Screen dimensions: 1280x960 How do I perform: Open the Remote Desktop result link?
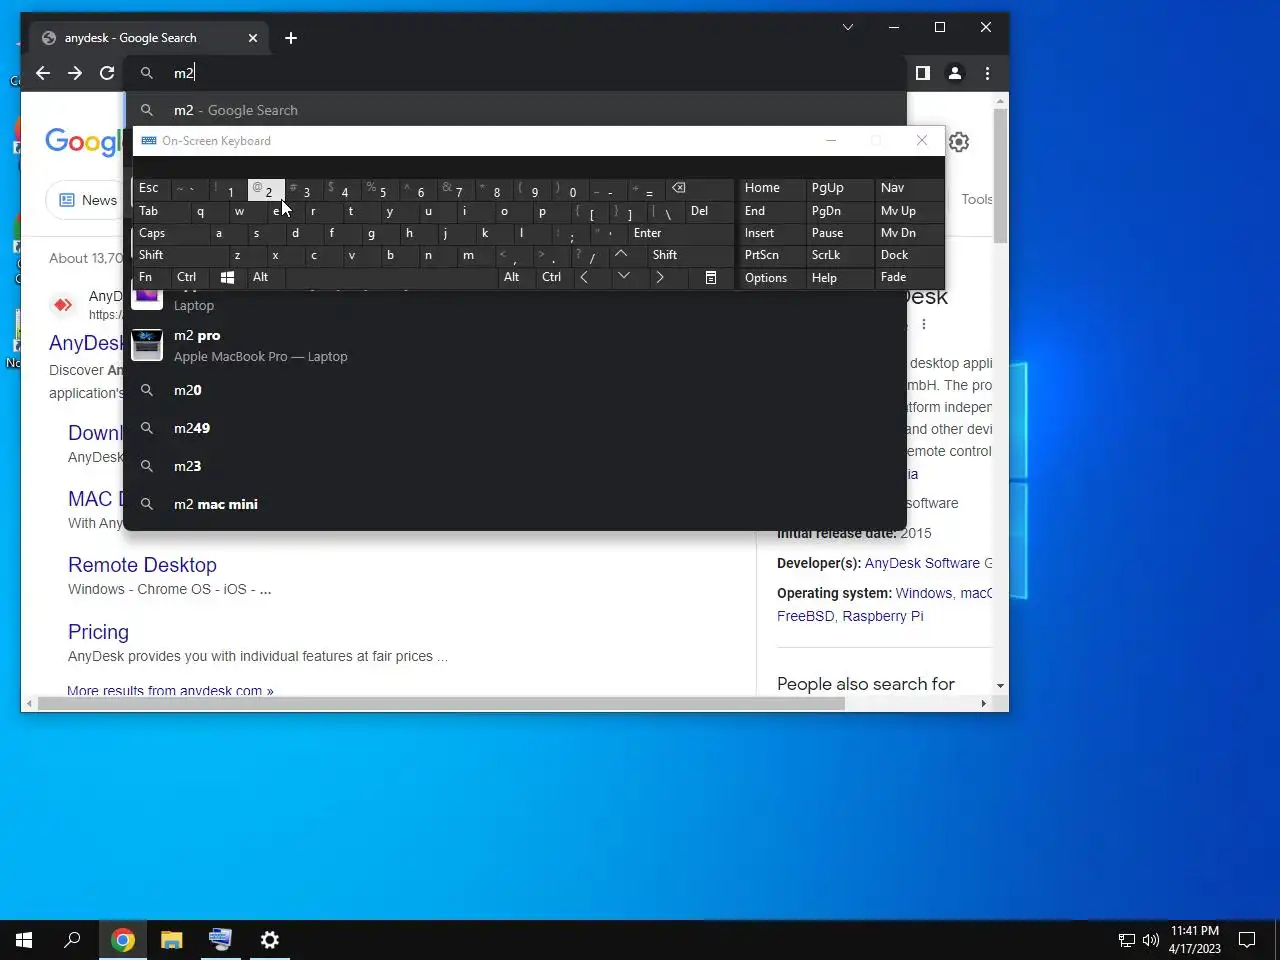pos(142,565)
